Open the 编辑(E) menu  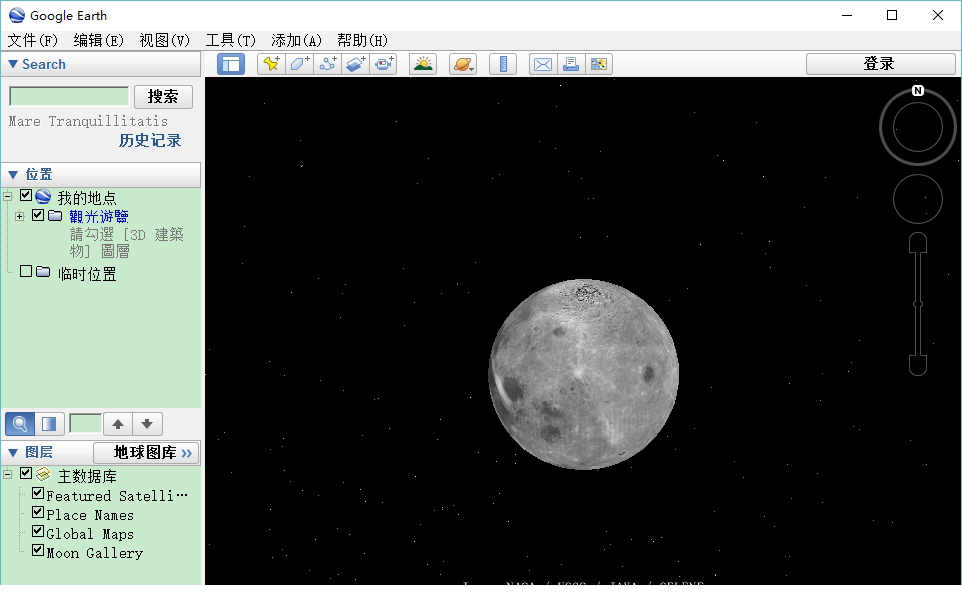(98, 40)
